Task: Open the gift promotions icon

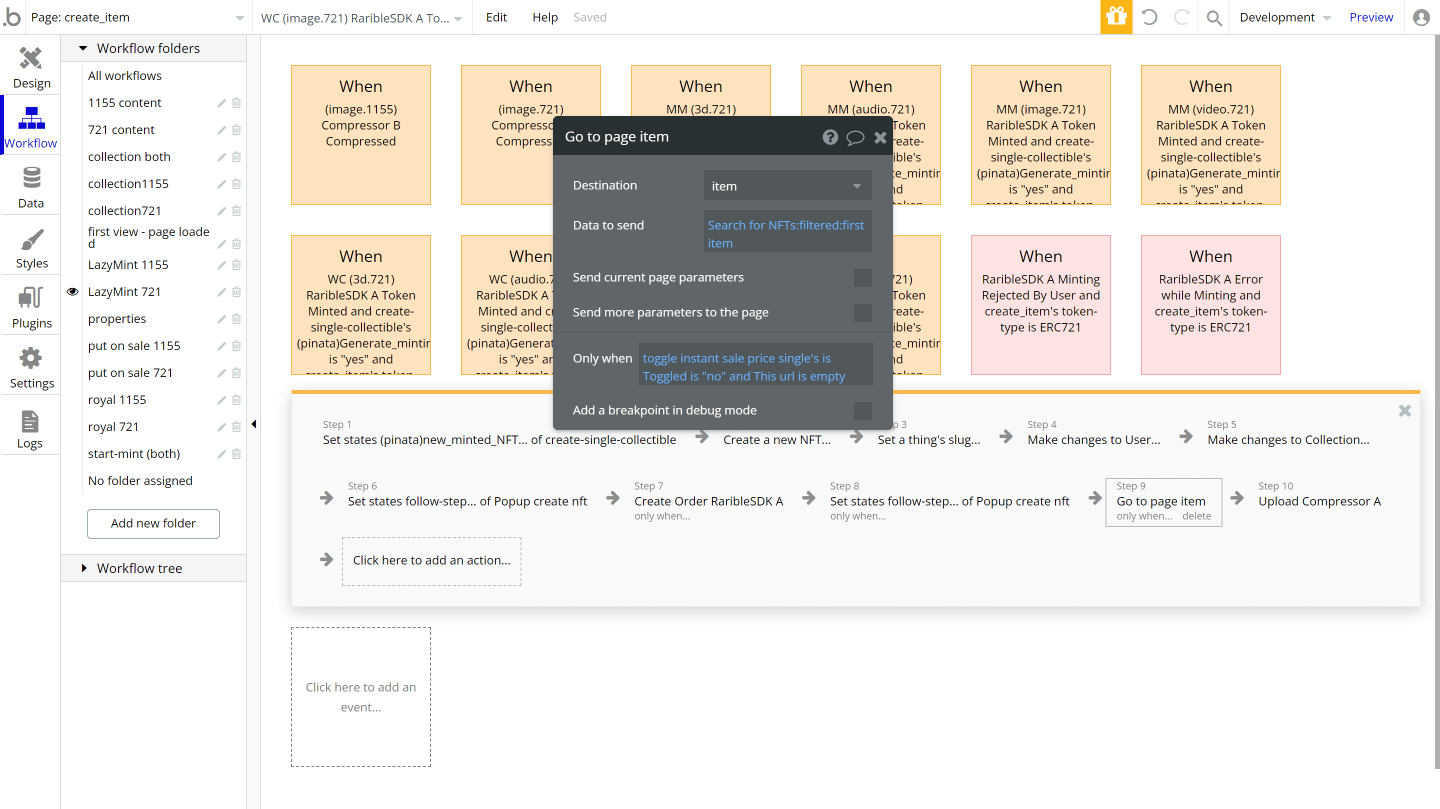Action: coord(1116,17)
